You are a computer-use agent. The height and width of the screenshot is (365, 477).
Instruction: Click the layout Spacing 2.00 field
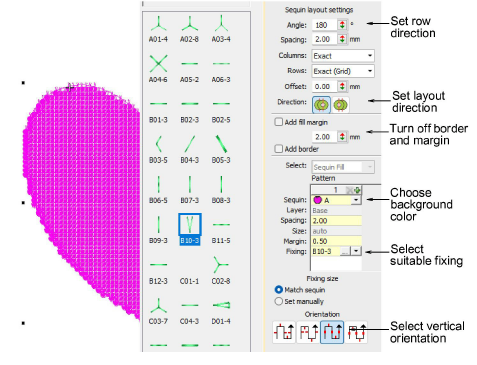click(x=325, y=39)
